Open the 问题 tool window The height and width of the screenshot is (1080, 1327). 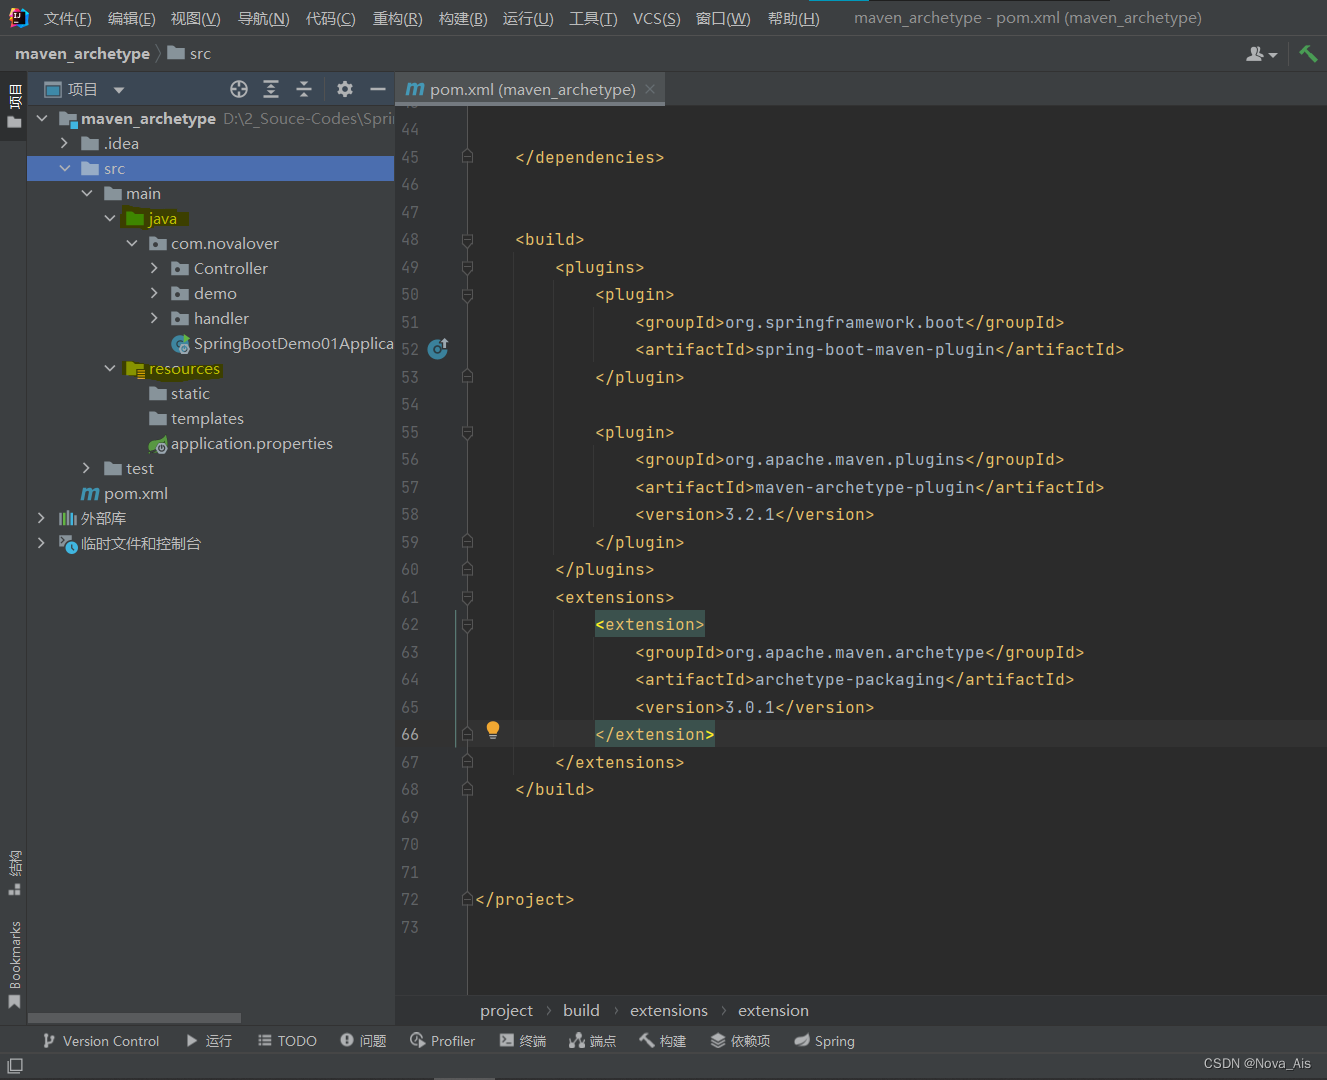363,1041
